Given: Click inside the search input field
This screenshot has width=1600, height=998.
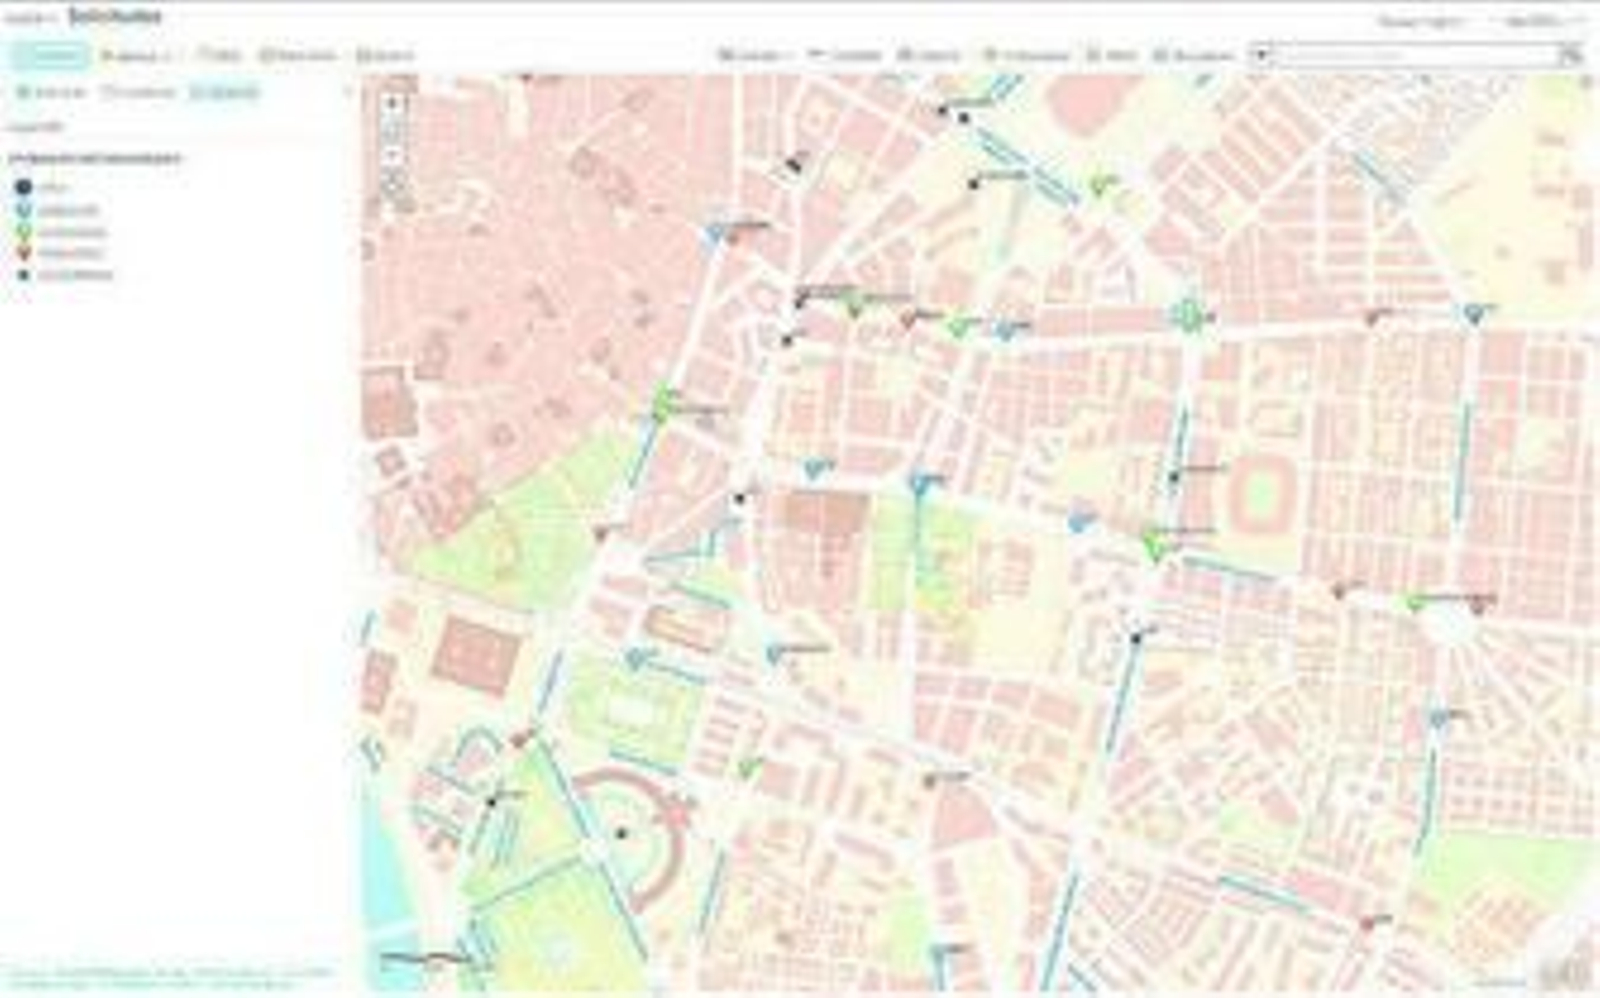Looking at the screenshot, I should click(x=1410, y=55).
